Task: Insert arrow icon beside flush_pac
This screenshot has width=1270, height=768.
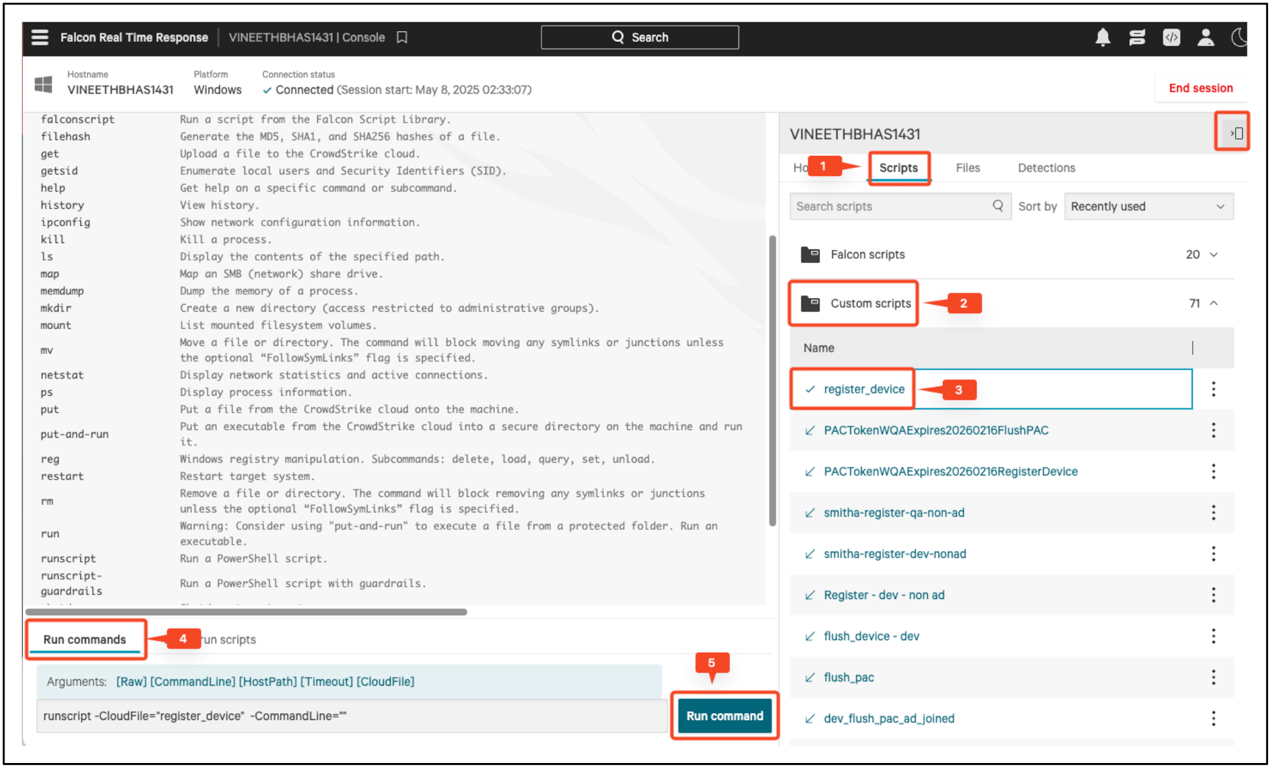Action: pyautogui.click(x=810, y=677)
